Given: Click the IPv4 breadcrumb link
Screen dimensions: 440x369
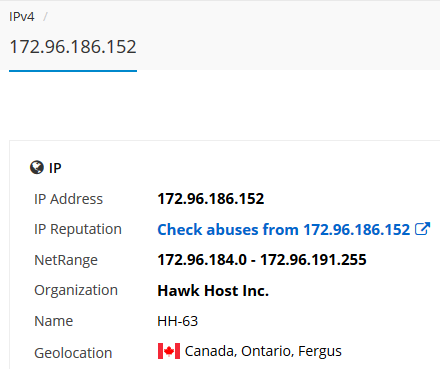Looking at the screenshot, I should click(22, 16).
